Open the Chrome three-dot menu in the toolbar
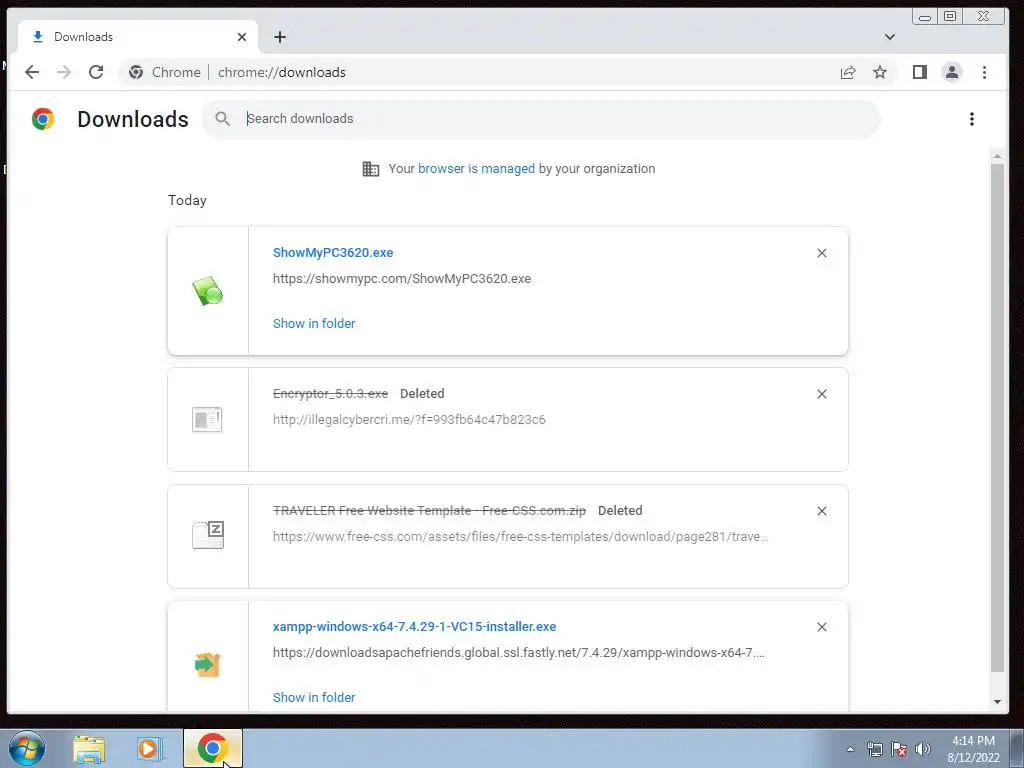This screenshot has width=1024, height=768. point(984,72)
